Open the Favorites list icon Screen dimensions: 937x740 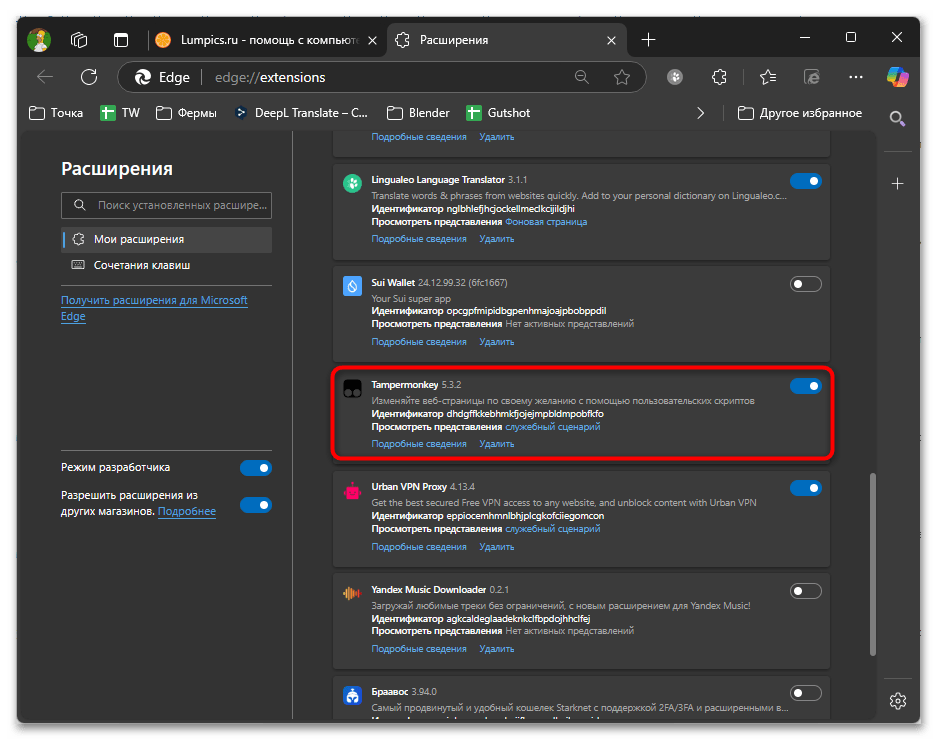click(768, 77)
